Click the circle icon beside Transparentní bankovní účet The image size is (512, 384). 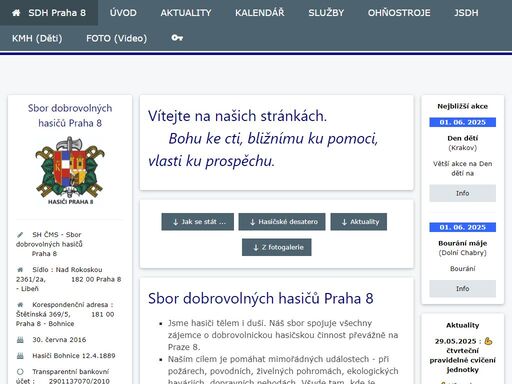[x=20, y=371]
